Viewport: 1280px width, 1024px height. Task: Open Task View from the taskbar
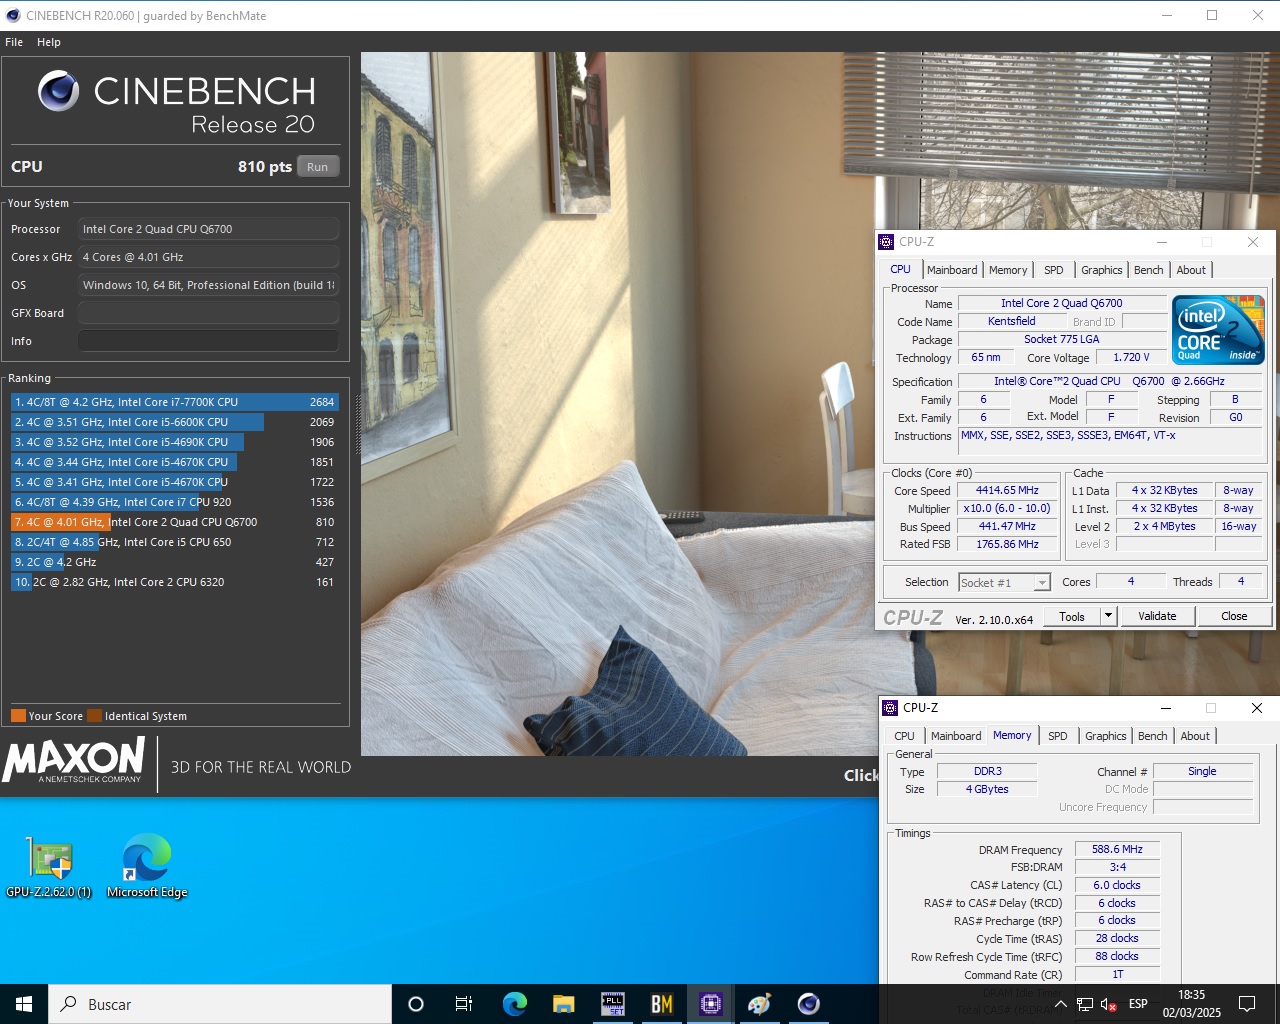pos(464,1004)
